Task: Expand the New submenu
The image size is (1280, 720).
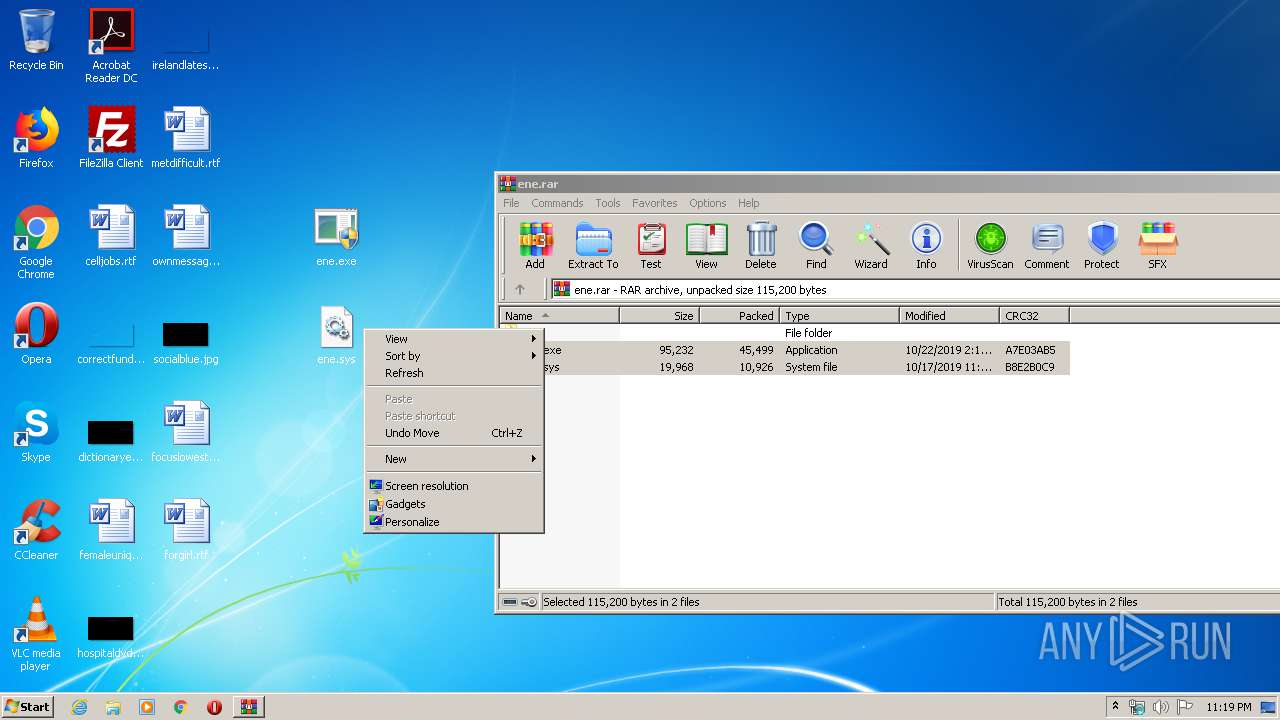Action: pos(454,459)
